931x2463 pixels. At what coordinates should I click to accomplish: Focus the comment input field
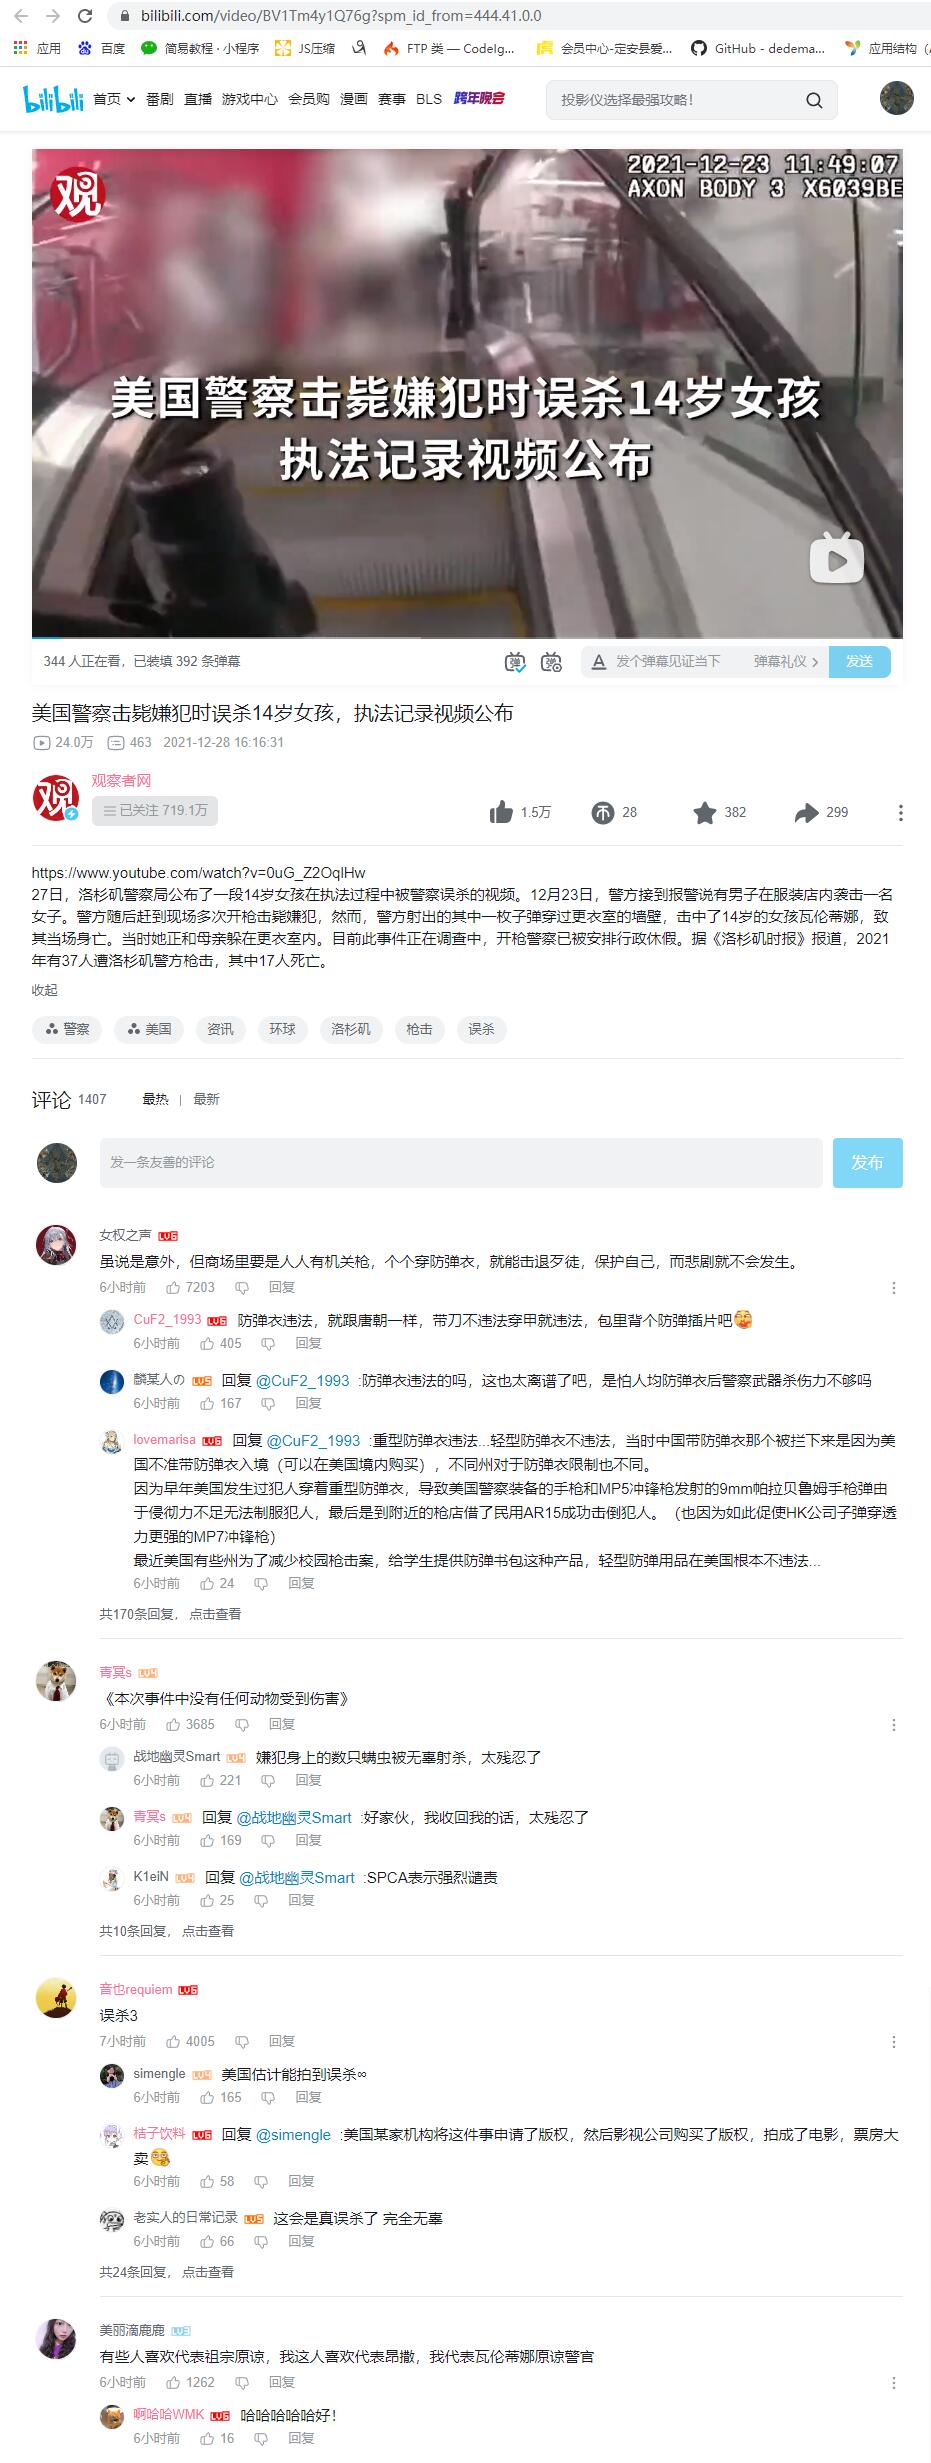tap(461, 1163)
